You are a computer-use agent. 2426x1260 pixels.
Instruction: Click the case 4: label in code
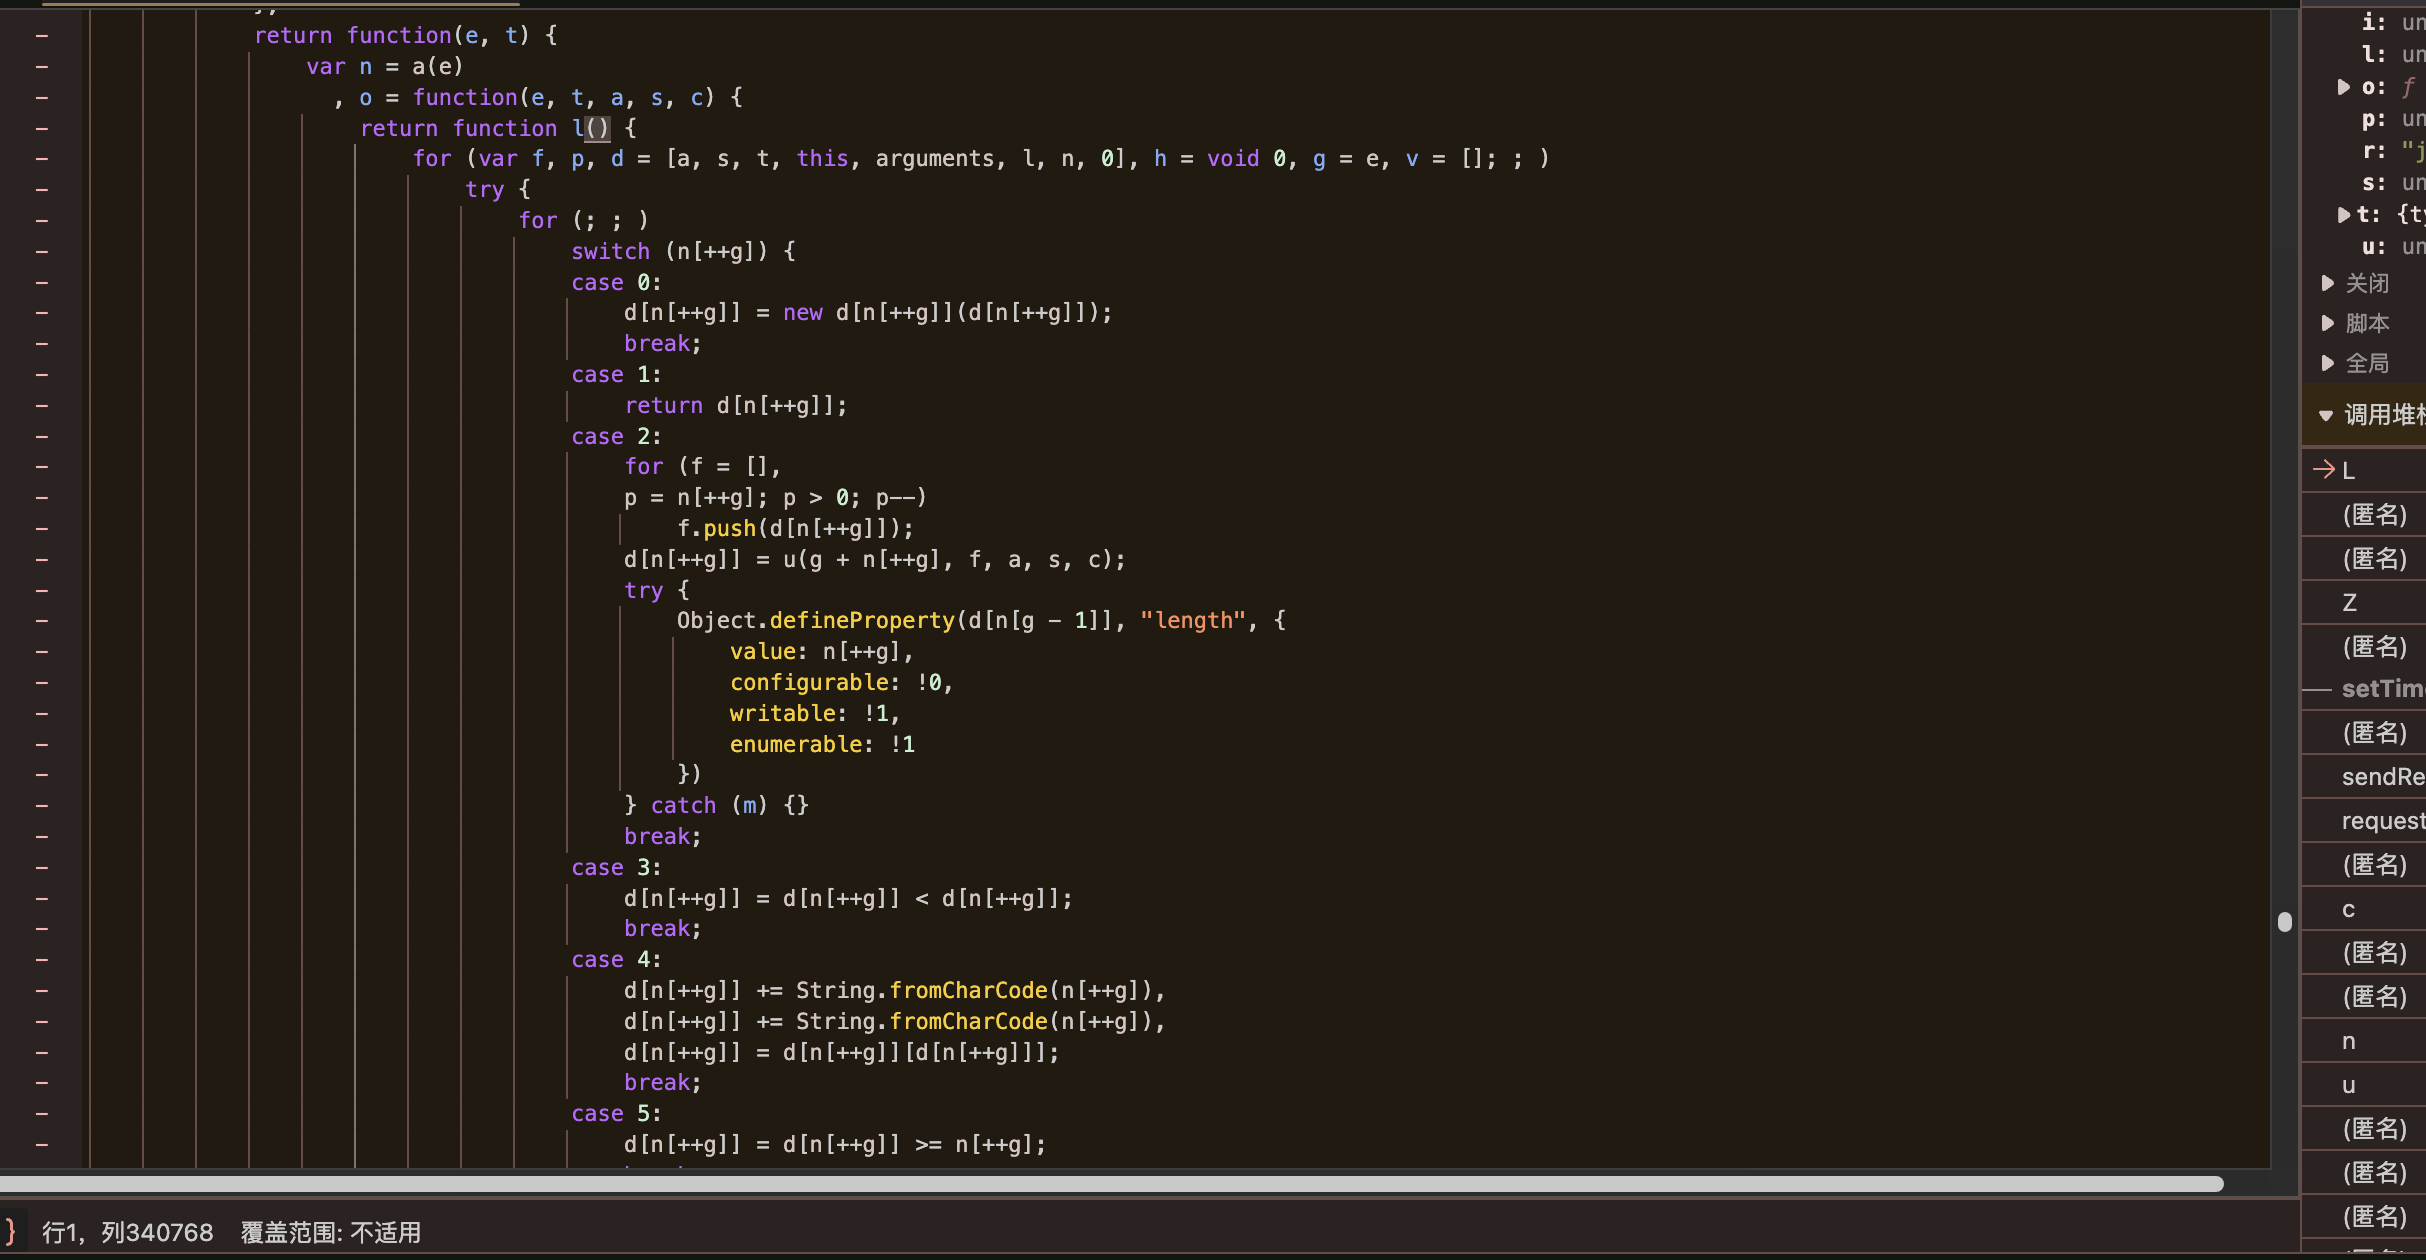click(616, 959)
